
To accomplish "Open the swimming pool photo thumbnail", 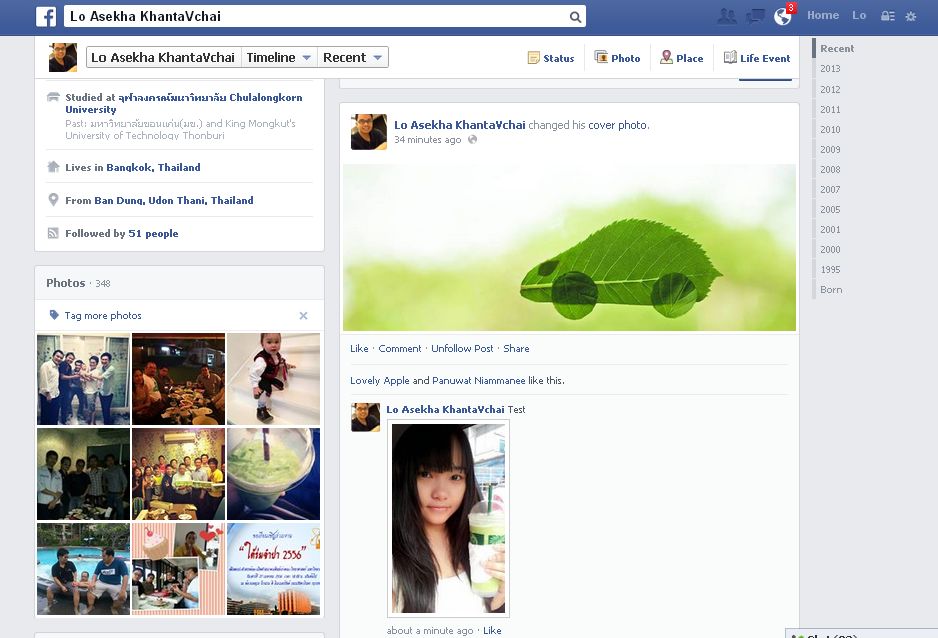I will 83,569.
